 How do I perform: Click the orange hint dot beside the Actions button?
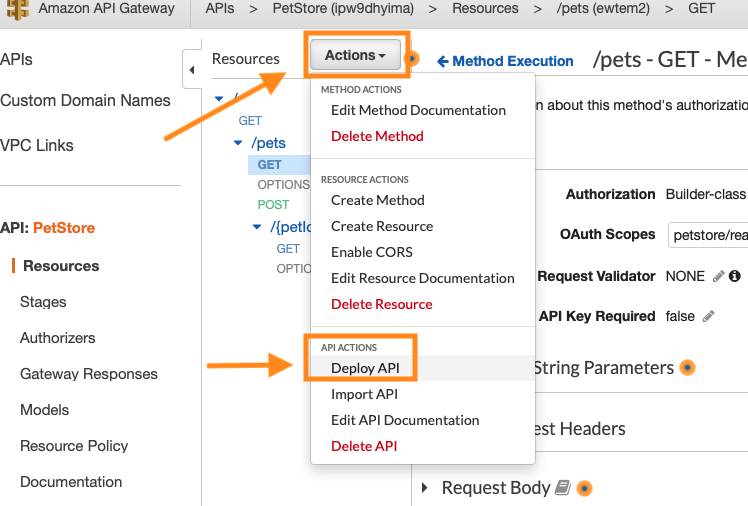click(x=413, y=59)
